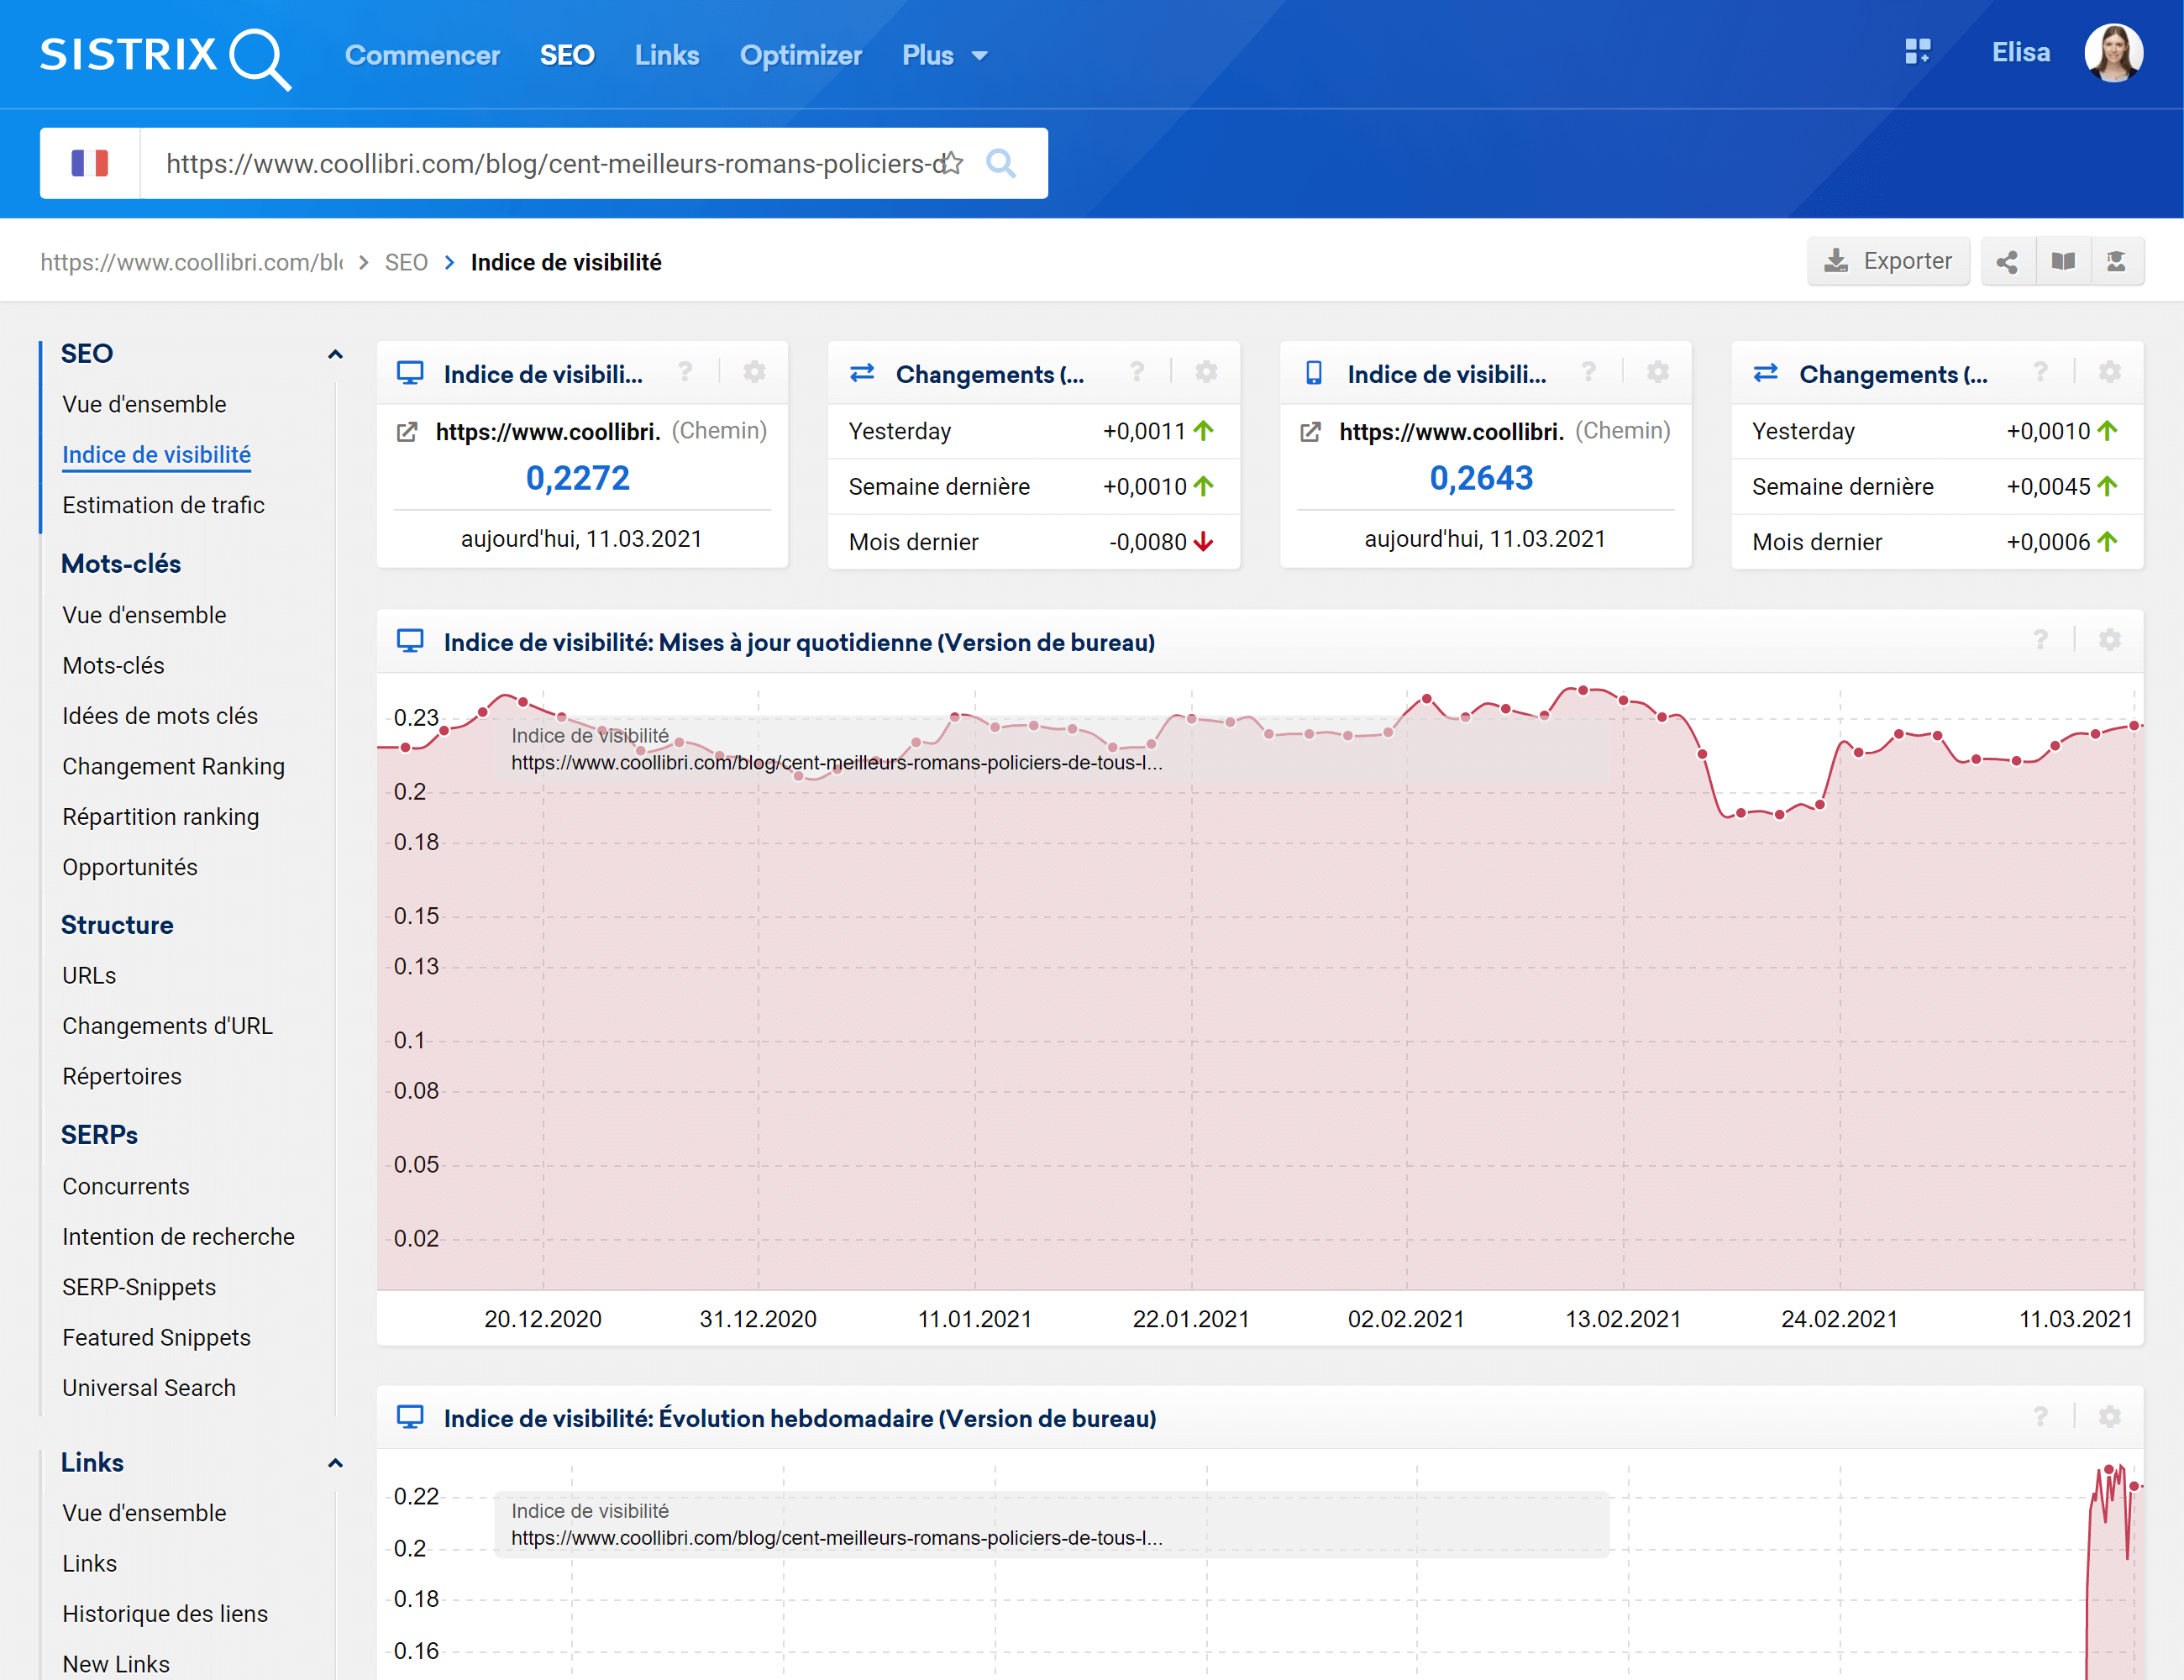Screen dimensions: 2184x1680
Task: Open settings gear of second Changements card
Action: [2109, 373]
